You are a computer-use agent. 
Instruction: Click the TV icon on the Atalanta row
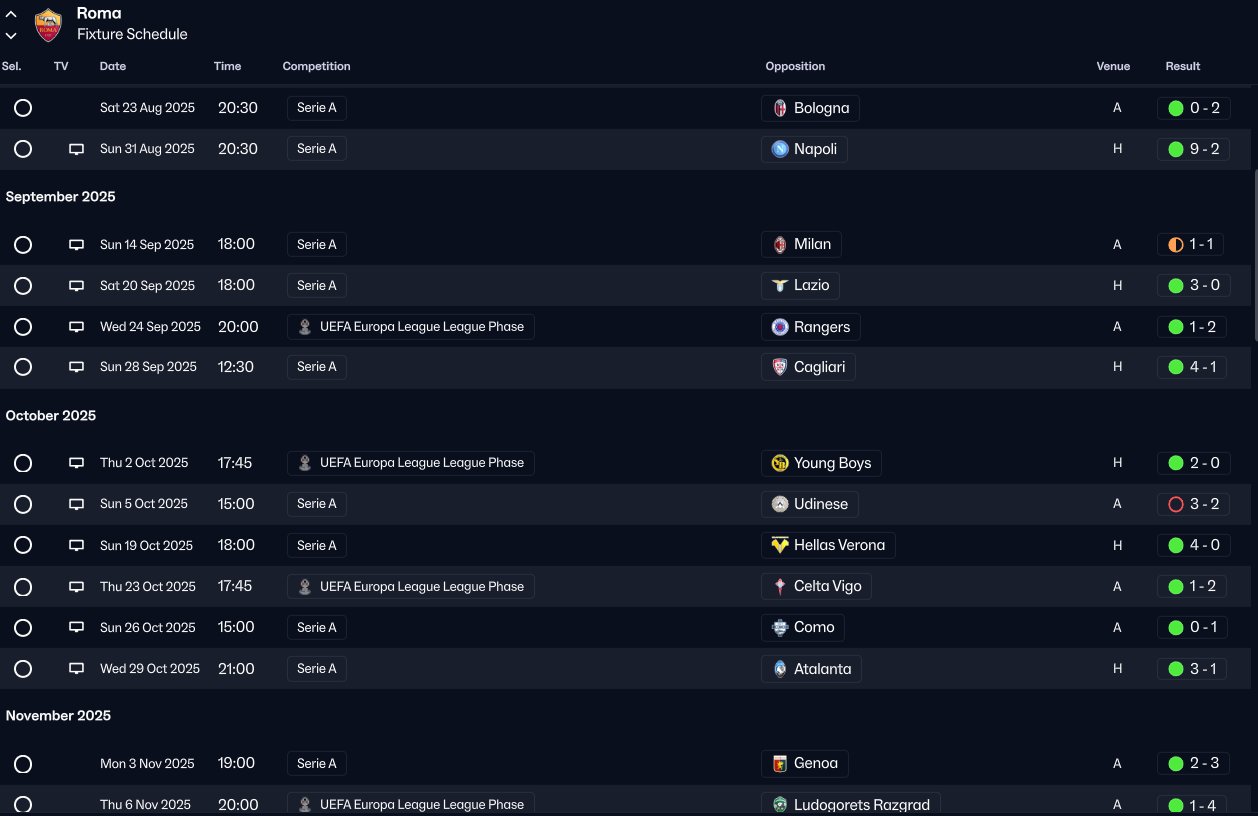[76, 669]
